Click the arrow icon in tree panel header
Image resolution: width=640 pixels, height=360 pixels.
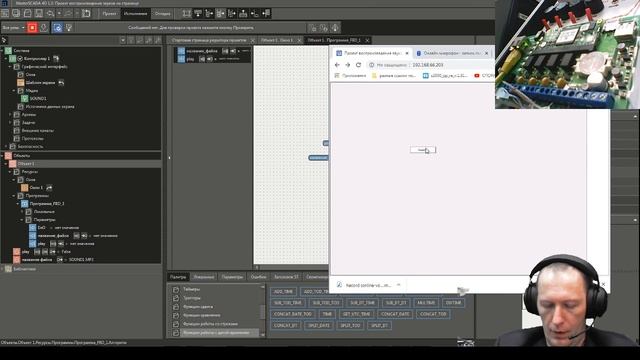pos(4,40)
